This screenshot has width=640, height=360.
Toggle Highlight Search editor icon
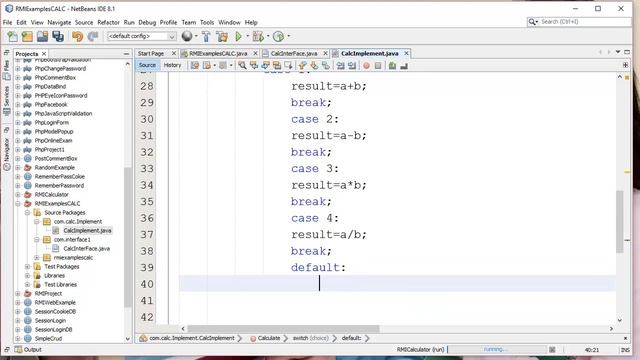pos(277,65)
